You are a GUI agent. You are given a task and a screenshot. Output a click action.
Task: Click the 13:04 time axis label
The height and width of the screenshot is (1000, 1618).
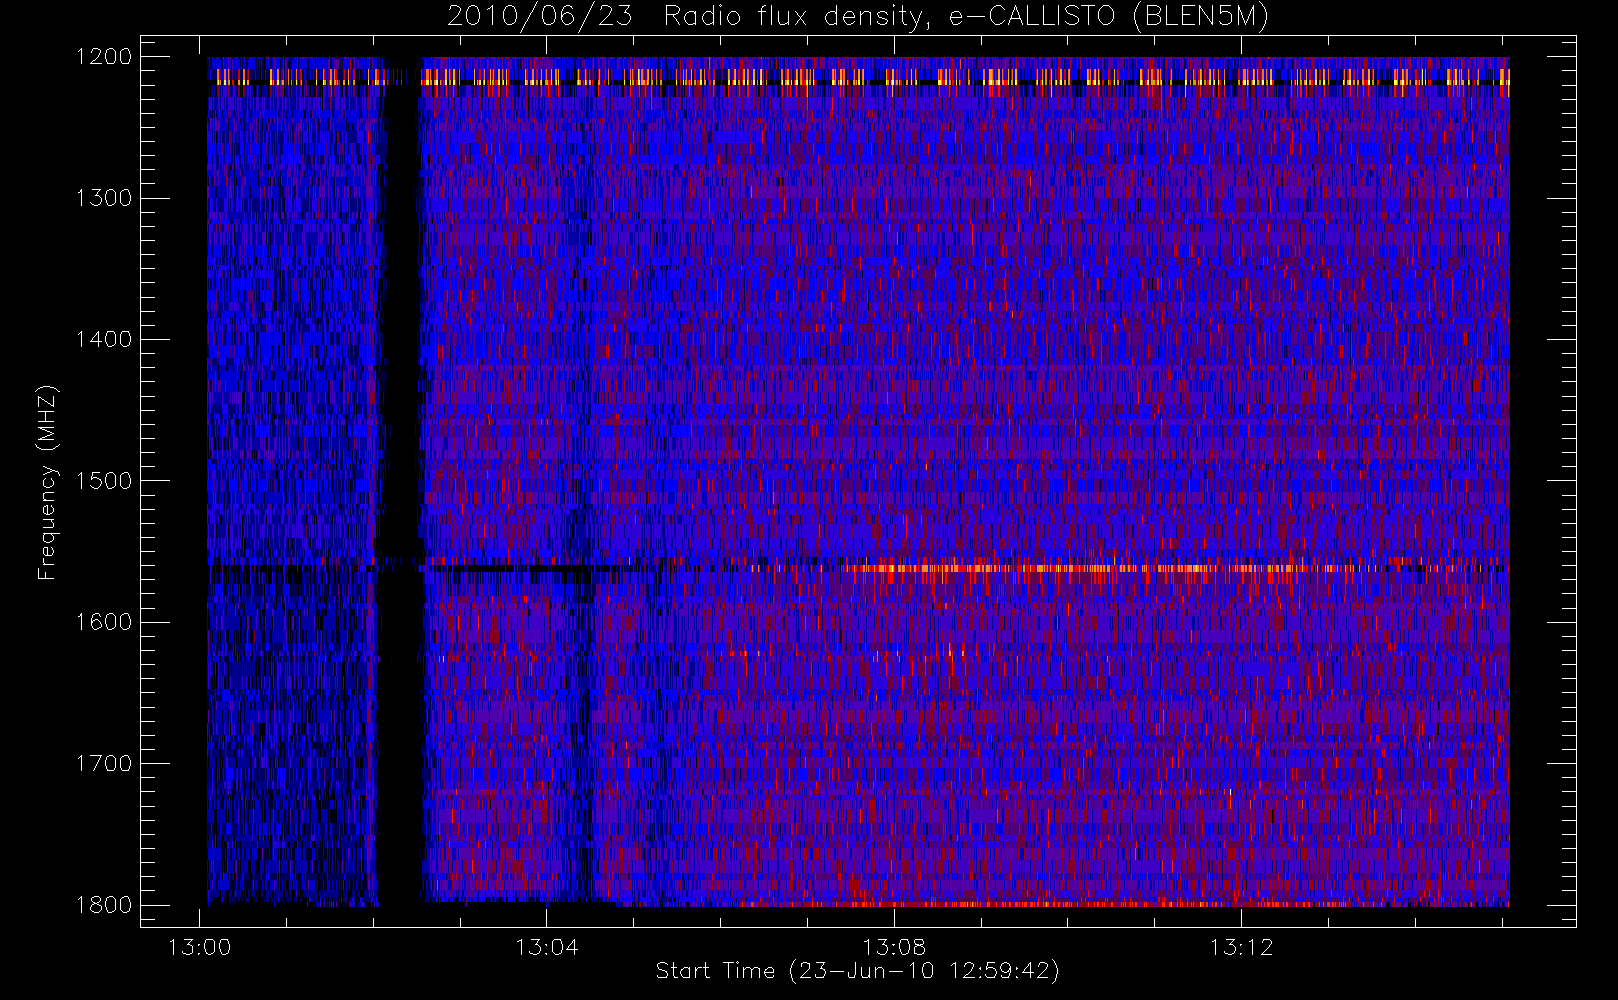click(x=546, y=947)
